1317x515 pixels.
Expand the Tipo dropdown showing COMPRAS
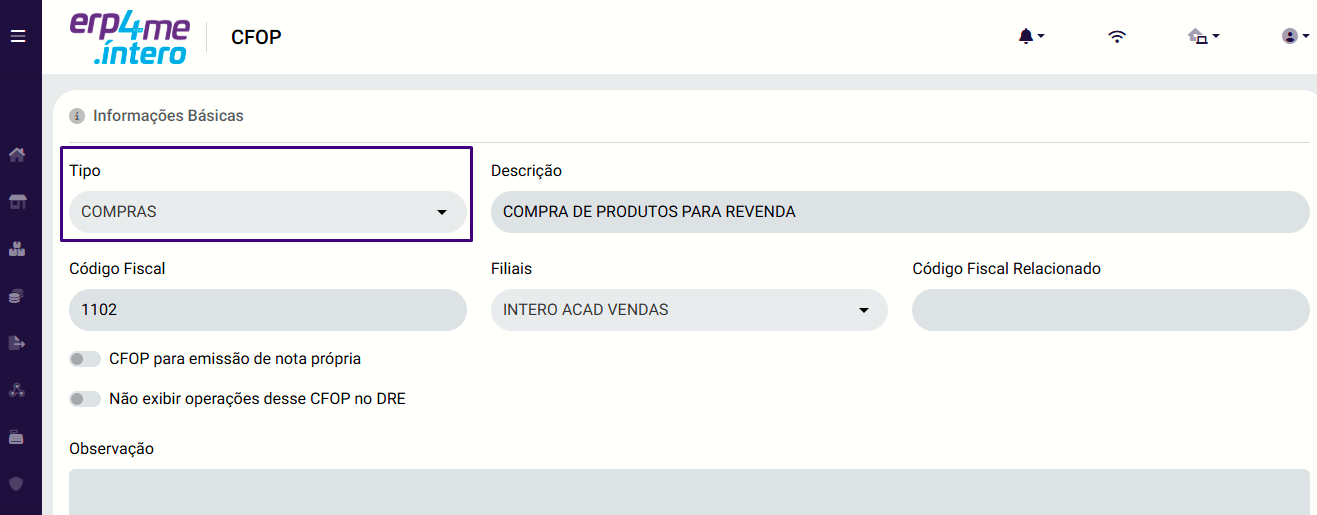pos(268,212)
